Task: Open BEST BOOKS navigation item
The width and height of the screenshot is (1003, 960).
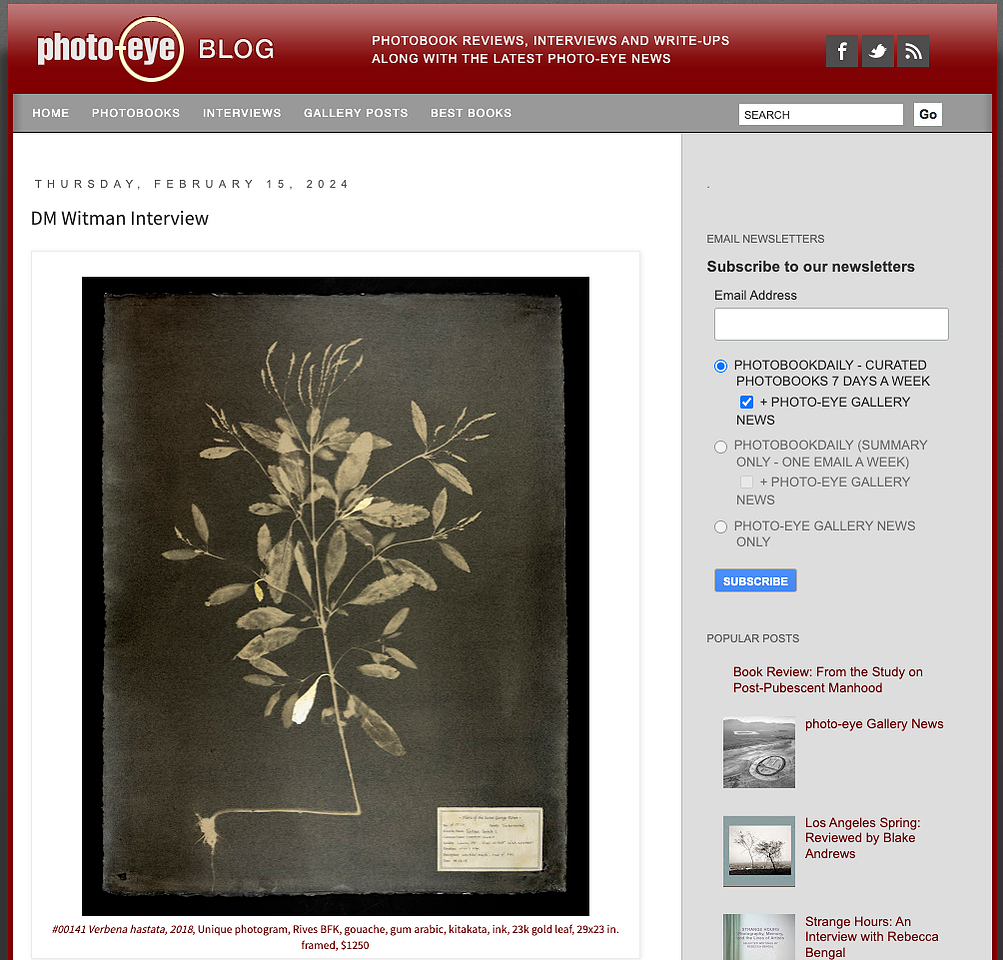Action: coord(471,113)
